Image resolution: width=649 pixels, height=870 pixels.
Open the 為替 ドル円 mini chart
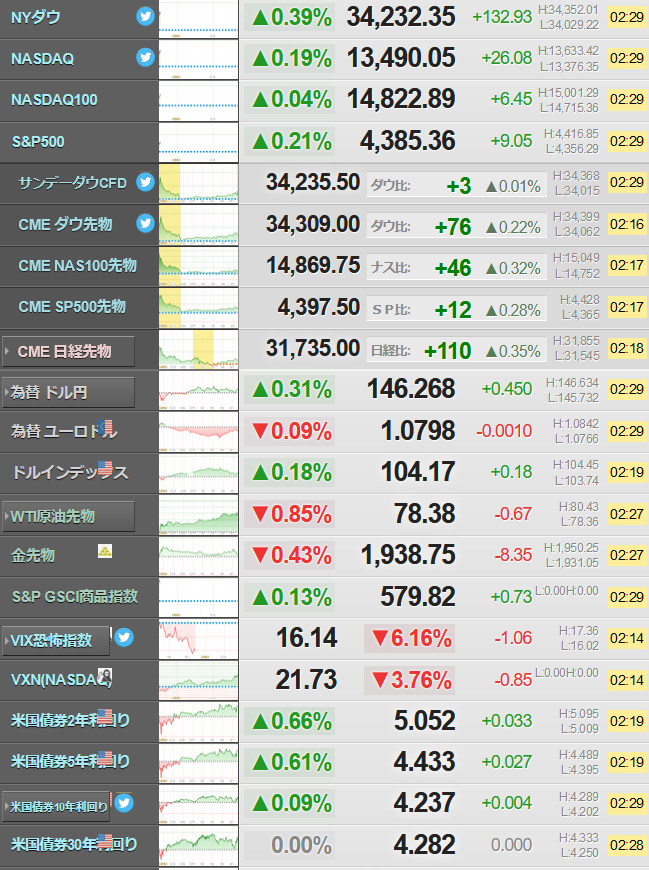click(x=199, y=391)
